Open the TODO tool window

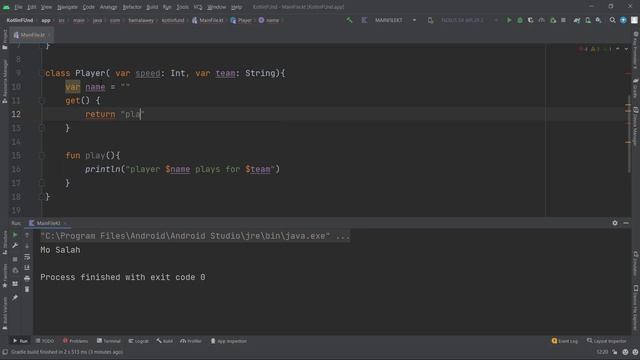(45, 341)
